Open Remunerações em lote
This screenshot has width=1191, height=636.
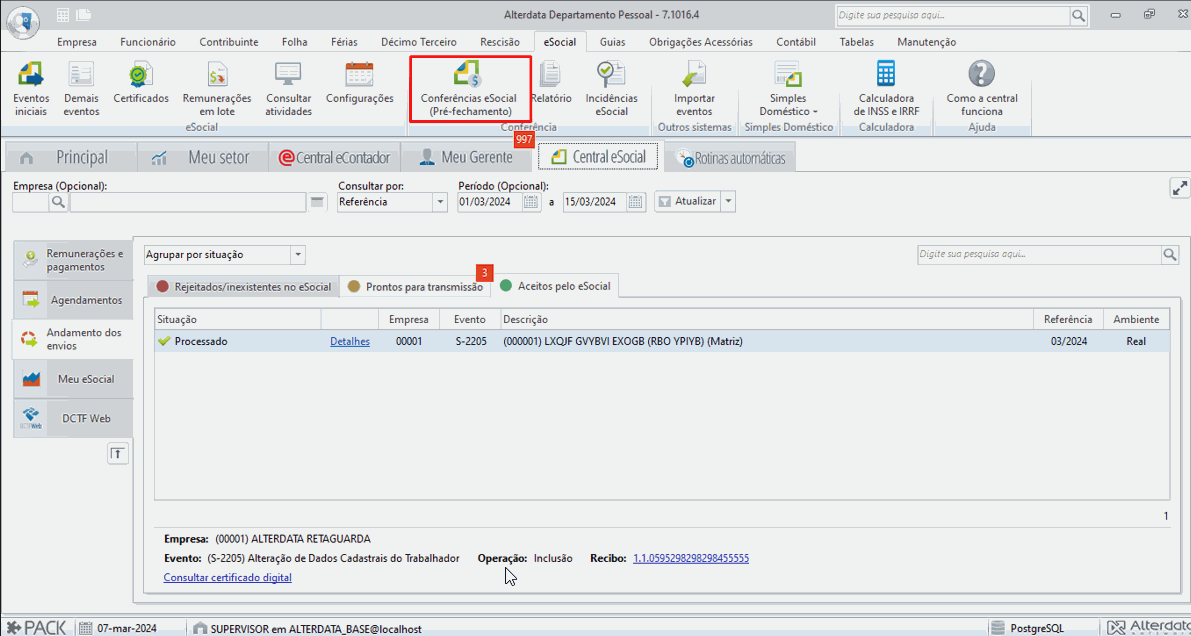pyautogui.click(x=216, y=90)
